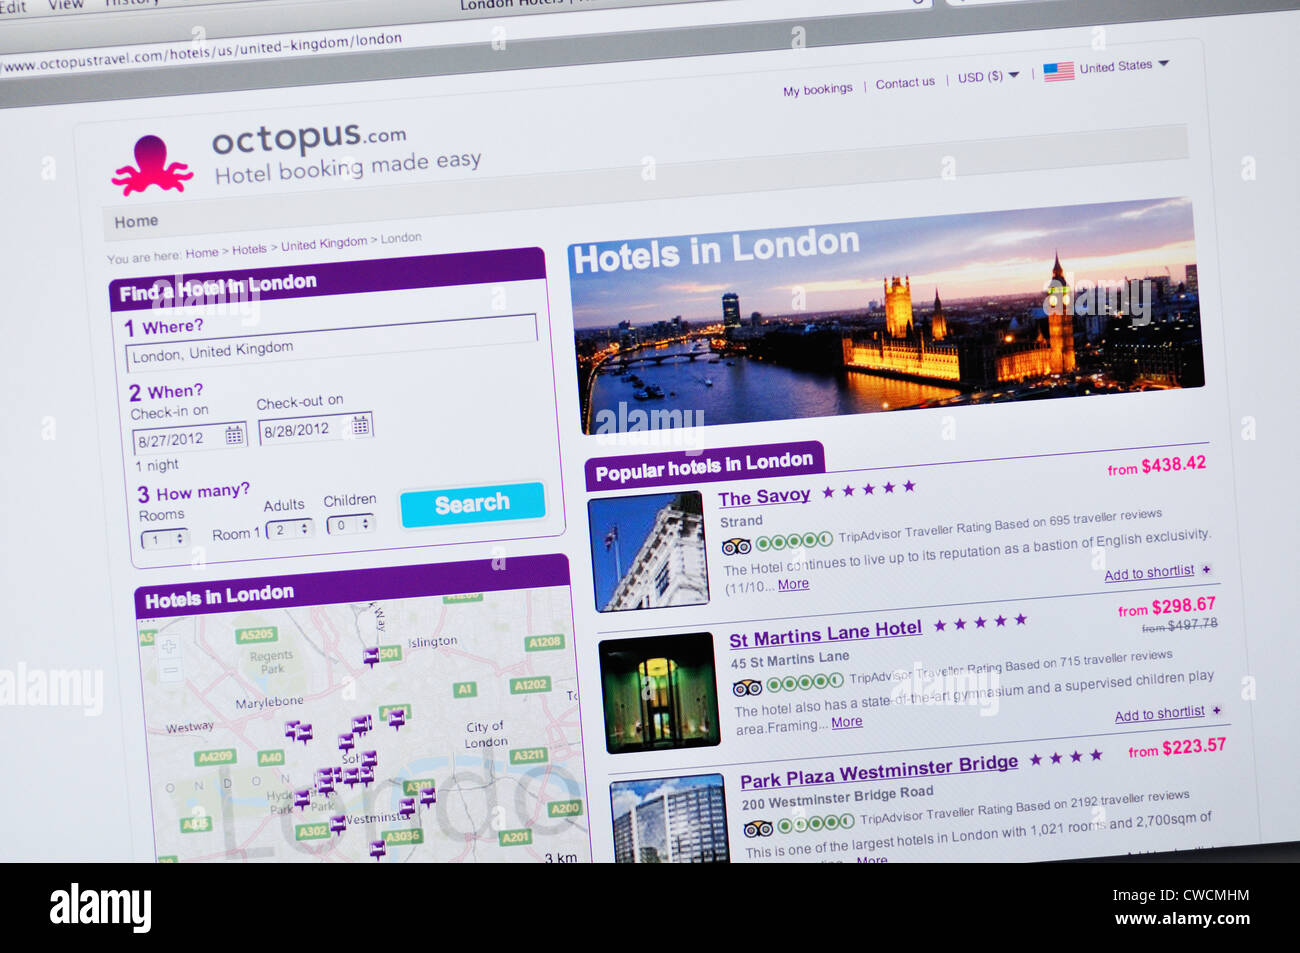Click Park Plaza price from $223.57
The width and height of the screenshot is (1300, 953).
[1177, 747]
